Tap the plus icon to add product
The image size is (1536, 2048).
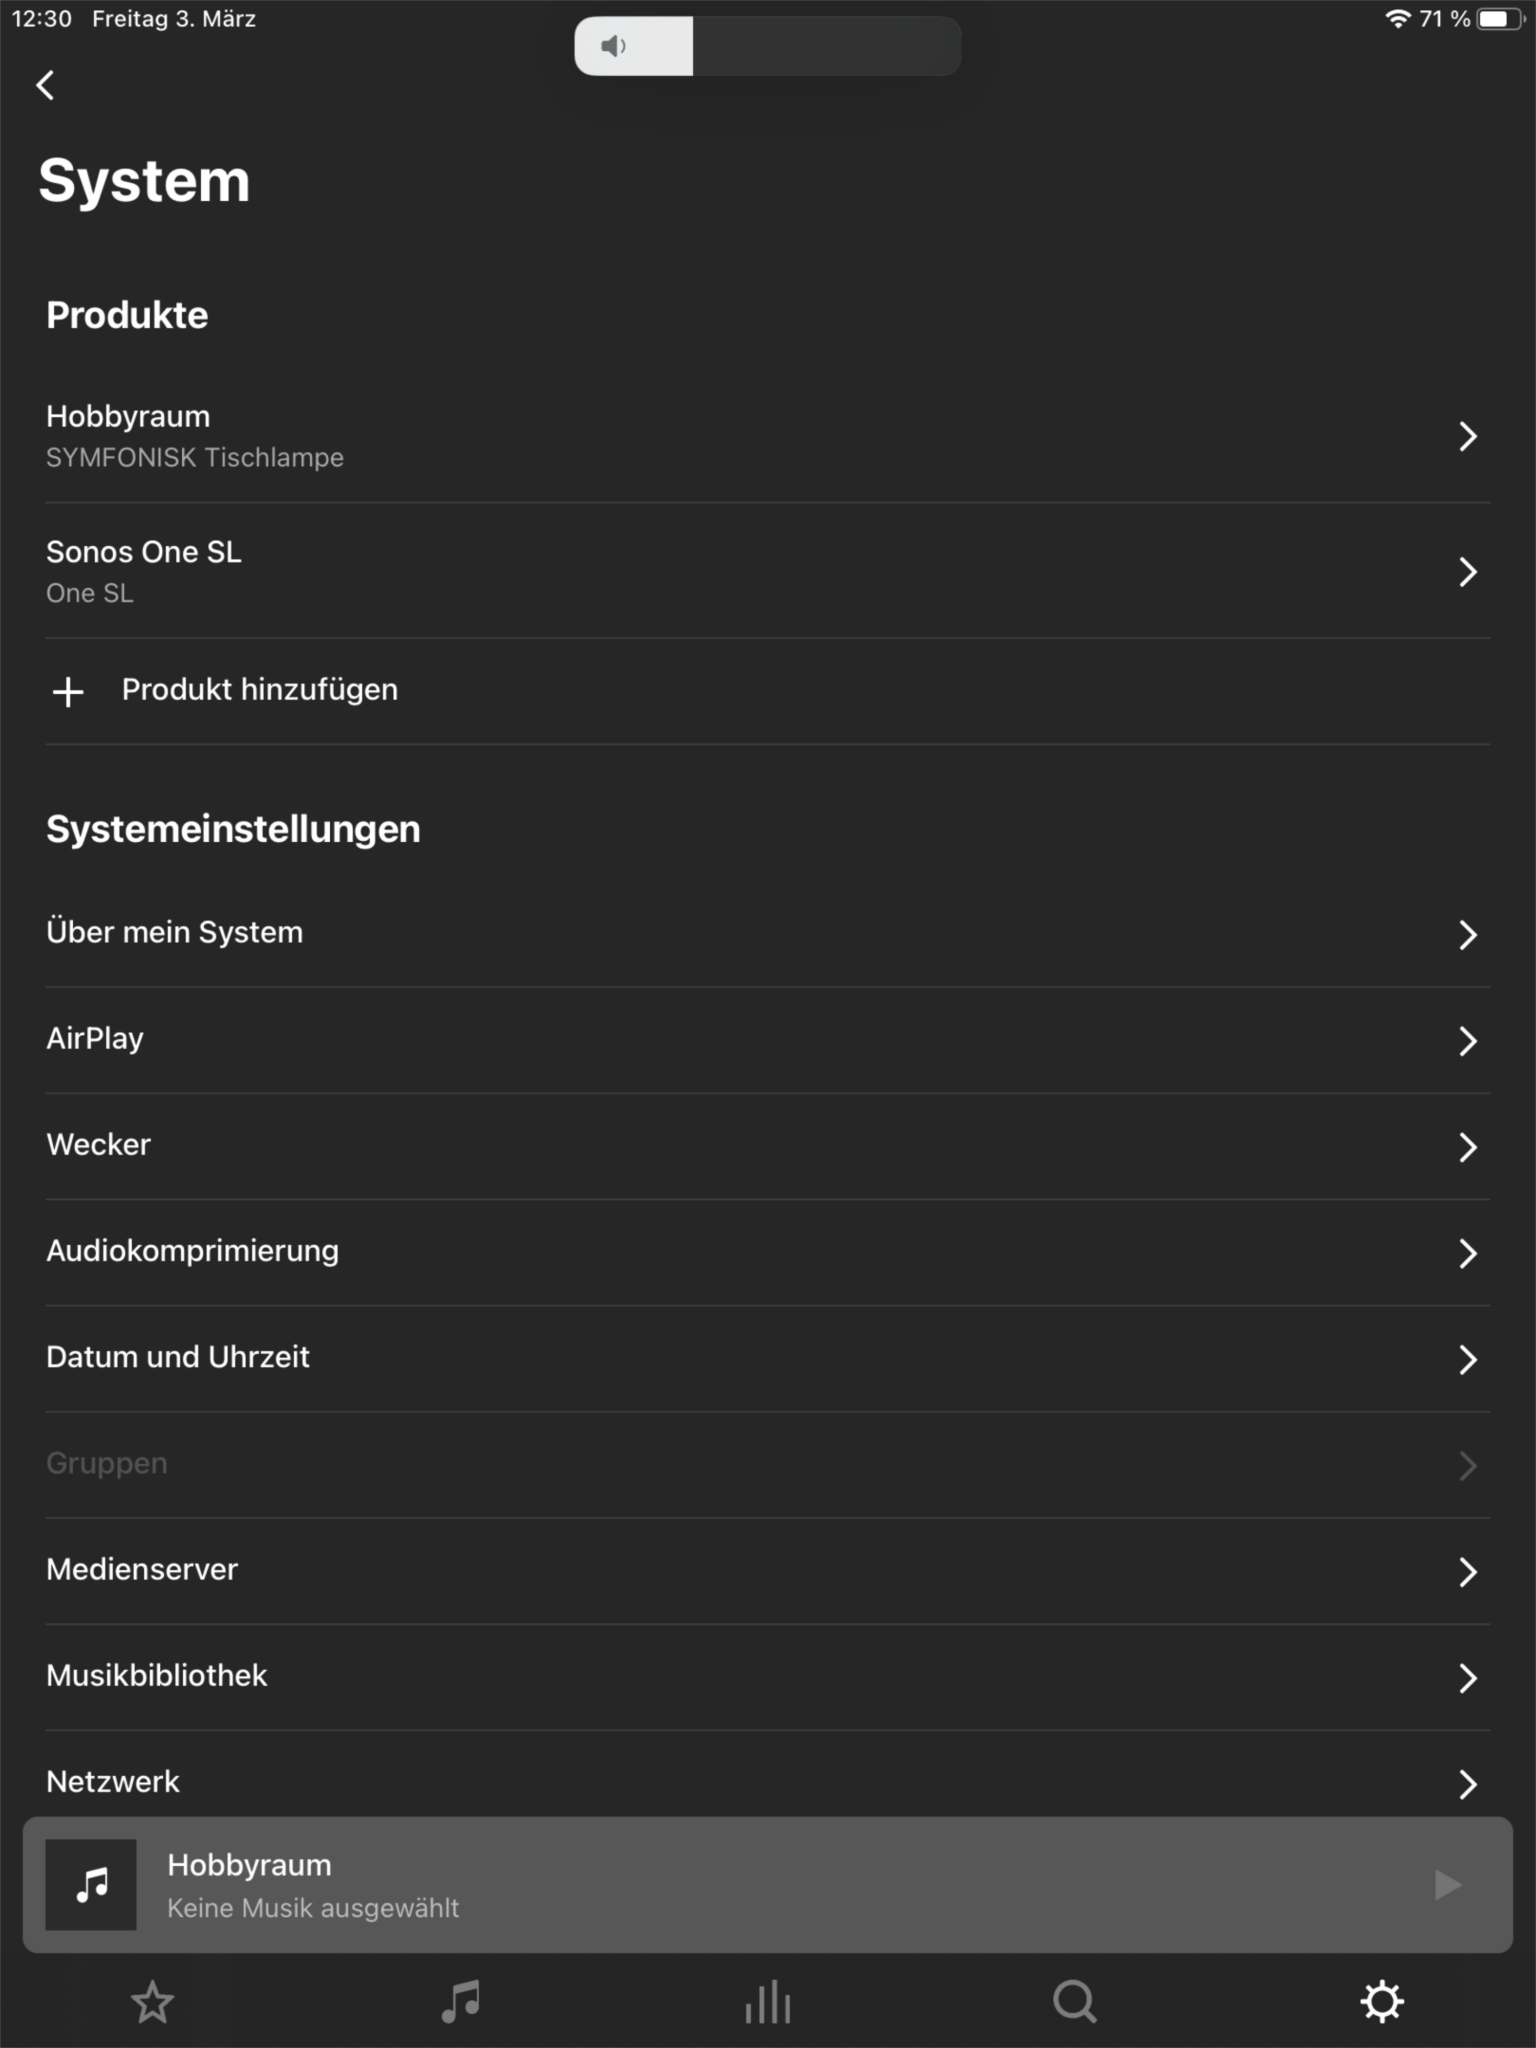click(68, 691)
